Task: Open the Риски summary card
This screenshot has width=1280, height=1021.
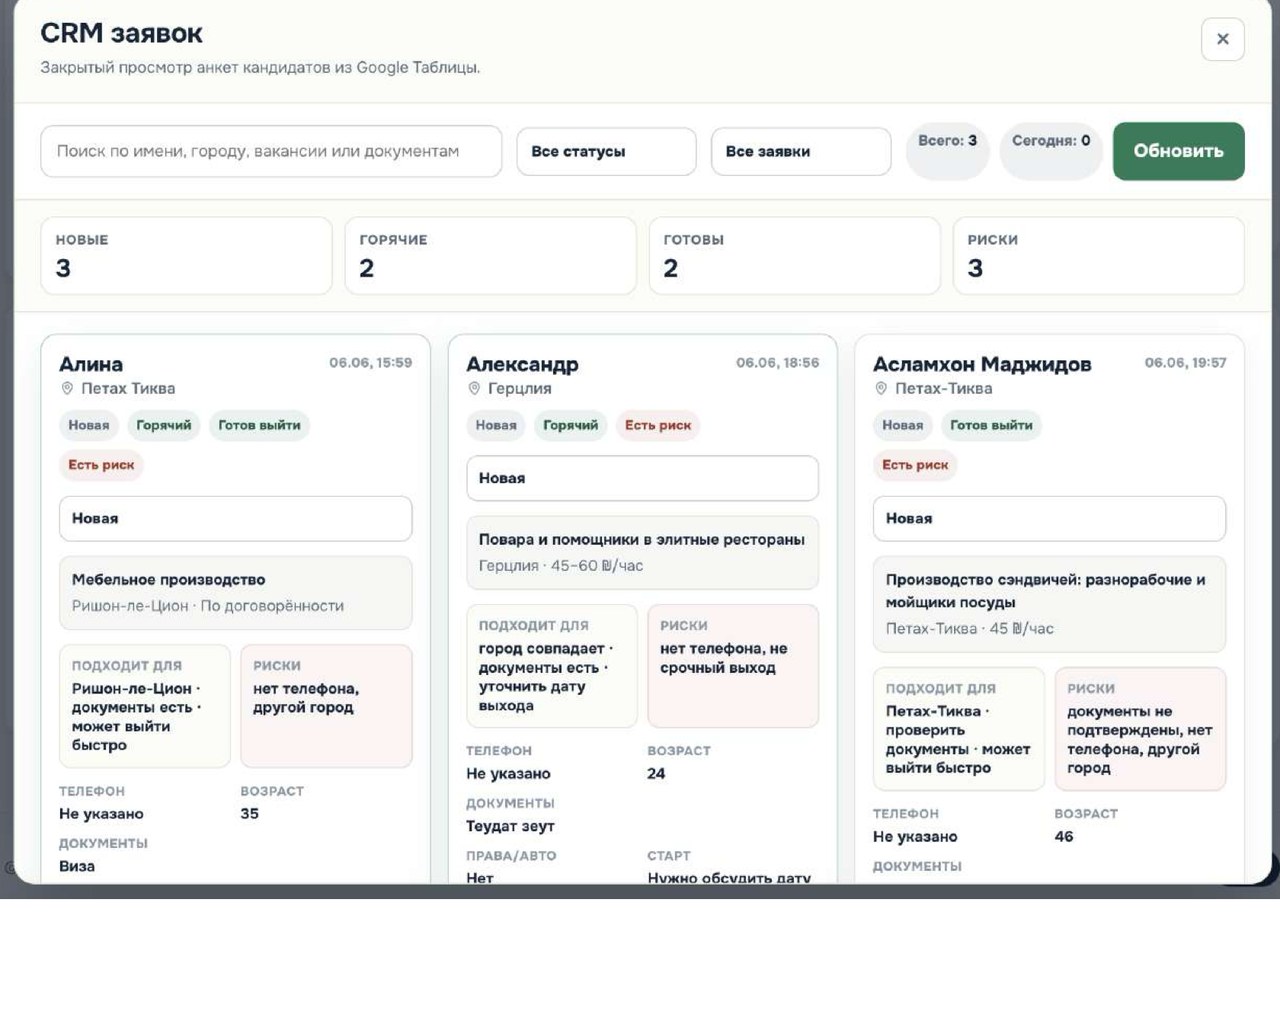Action: pos(1098,256)
